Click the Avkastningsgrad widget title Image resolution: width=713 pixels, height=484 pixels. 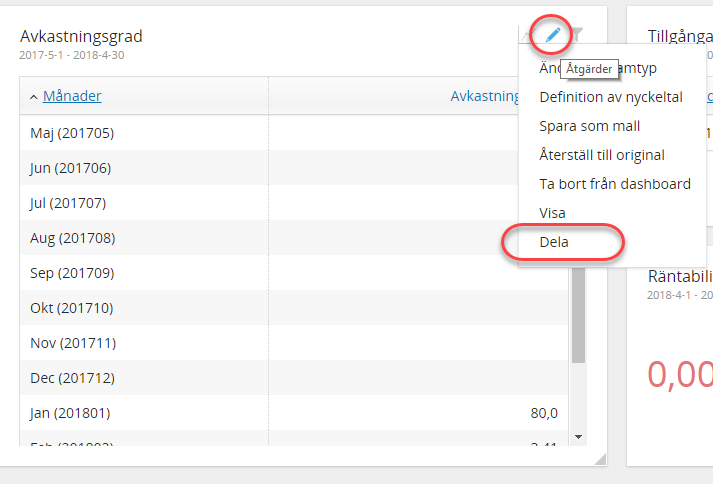click(81, 36)
